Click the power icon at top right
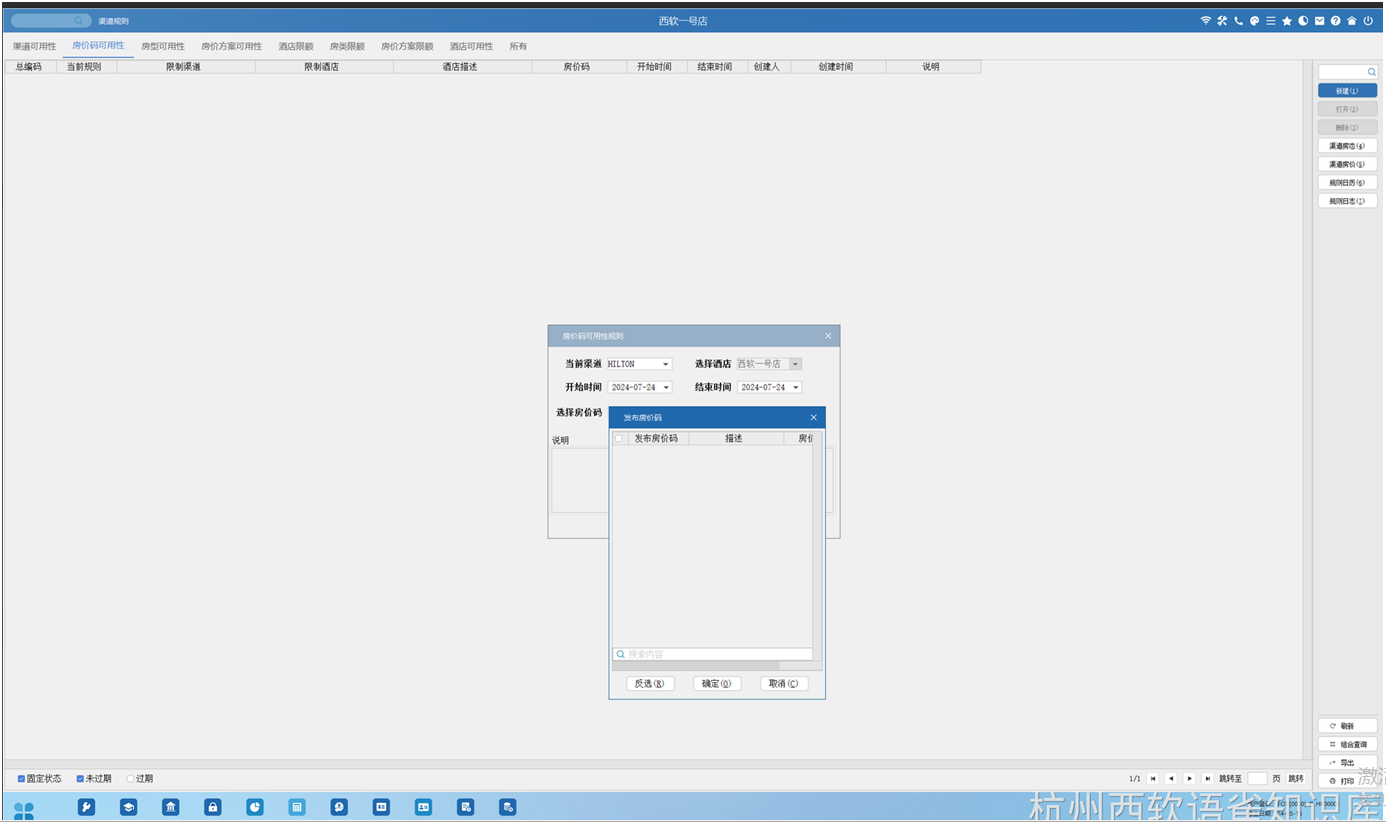Screen dimensions: 1386x822 pos(1368,21)
